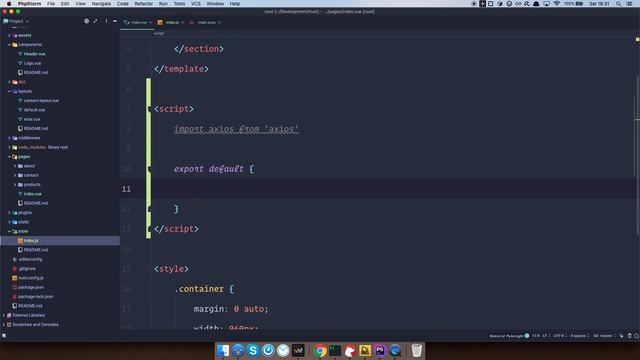
Task: Expand the about folder under pages
Action: point(15,166)
